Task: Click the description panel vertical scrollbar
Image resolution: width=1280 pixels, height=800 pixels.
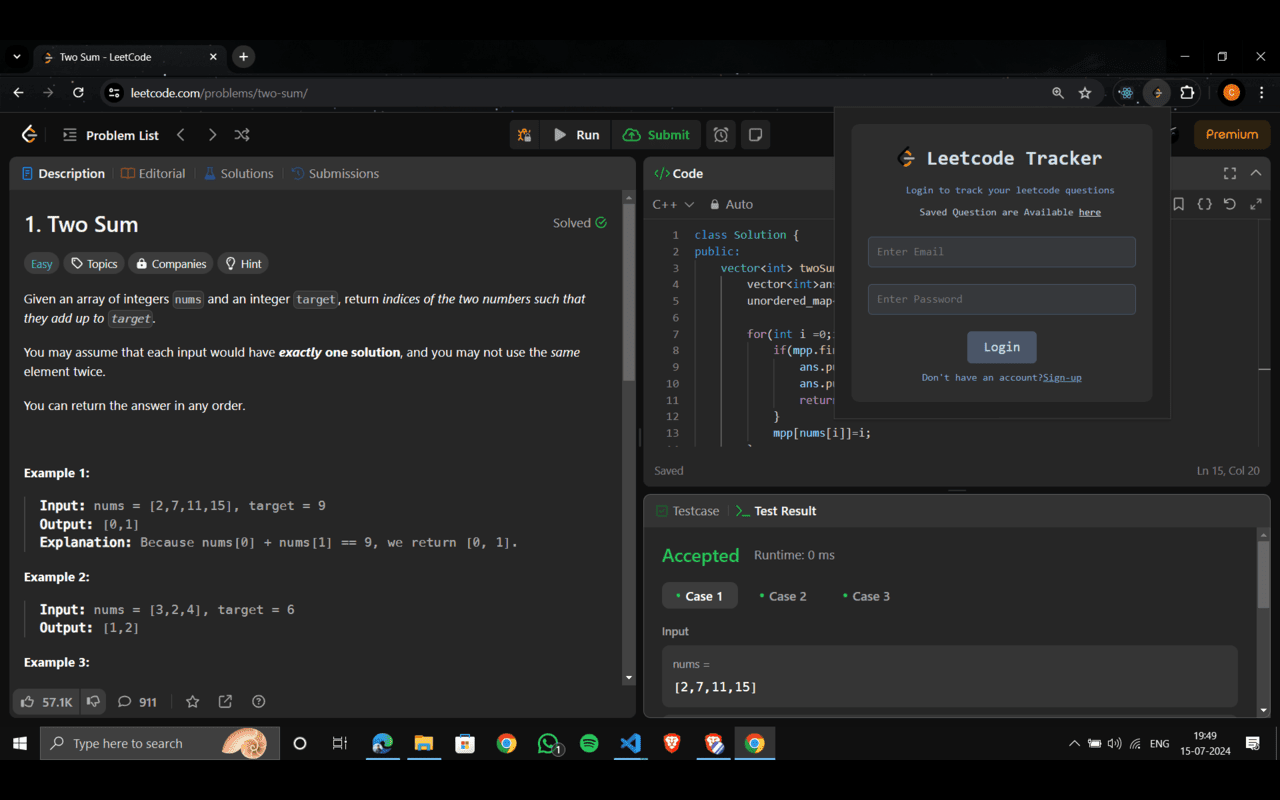Action: (629, 292)
